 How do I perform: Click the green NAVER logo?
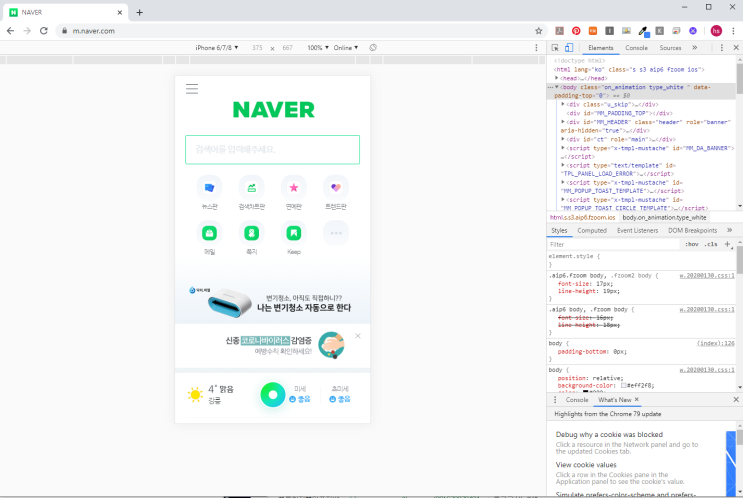click(x=273, y=110)
